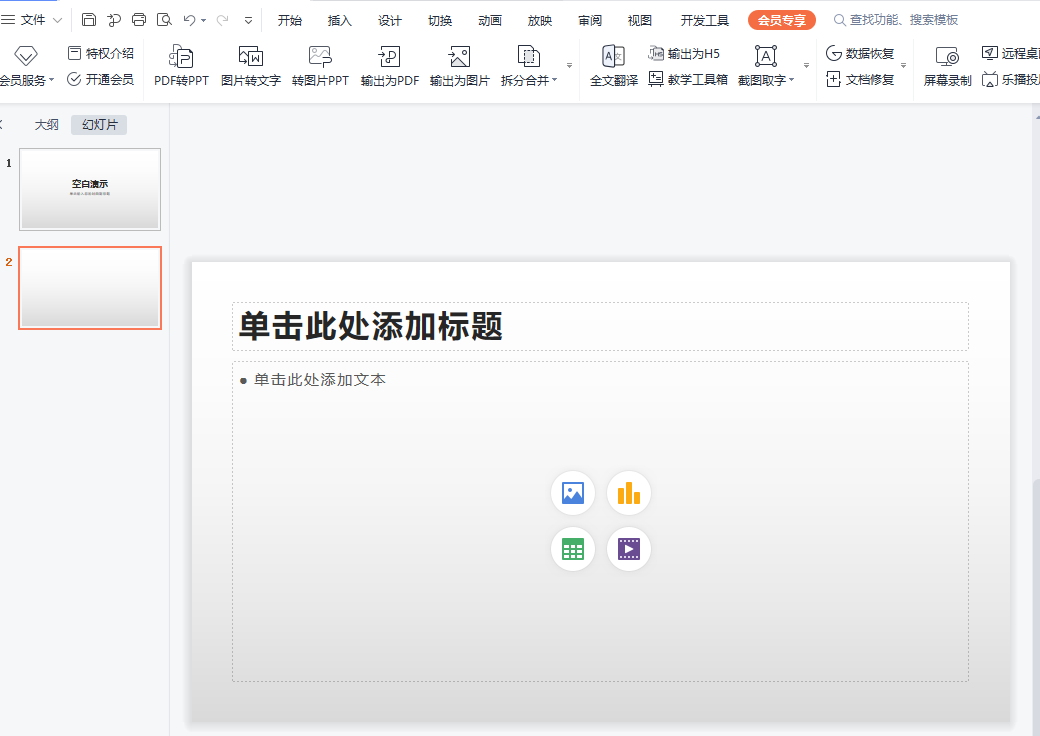Click the 会员专享 button
Viewport: 1040px width, 736px height.
tap(781, 19)
